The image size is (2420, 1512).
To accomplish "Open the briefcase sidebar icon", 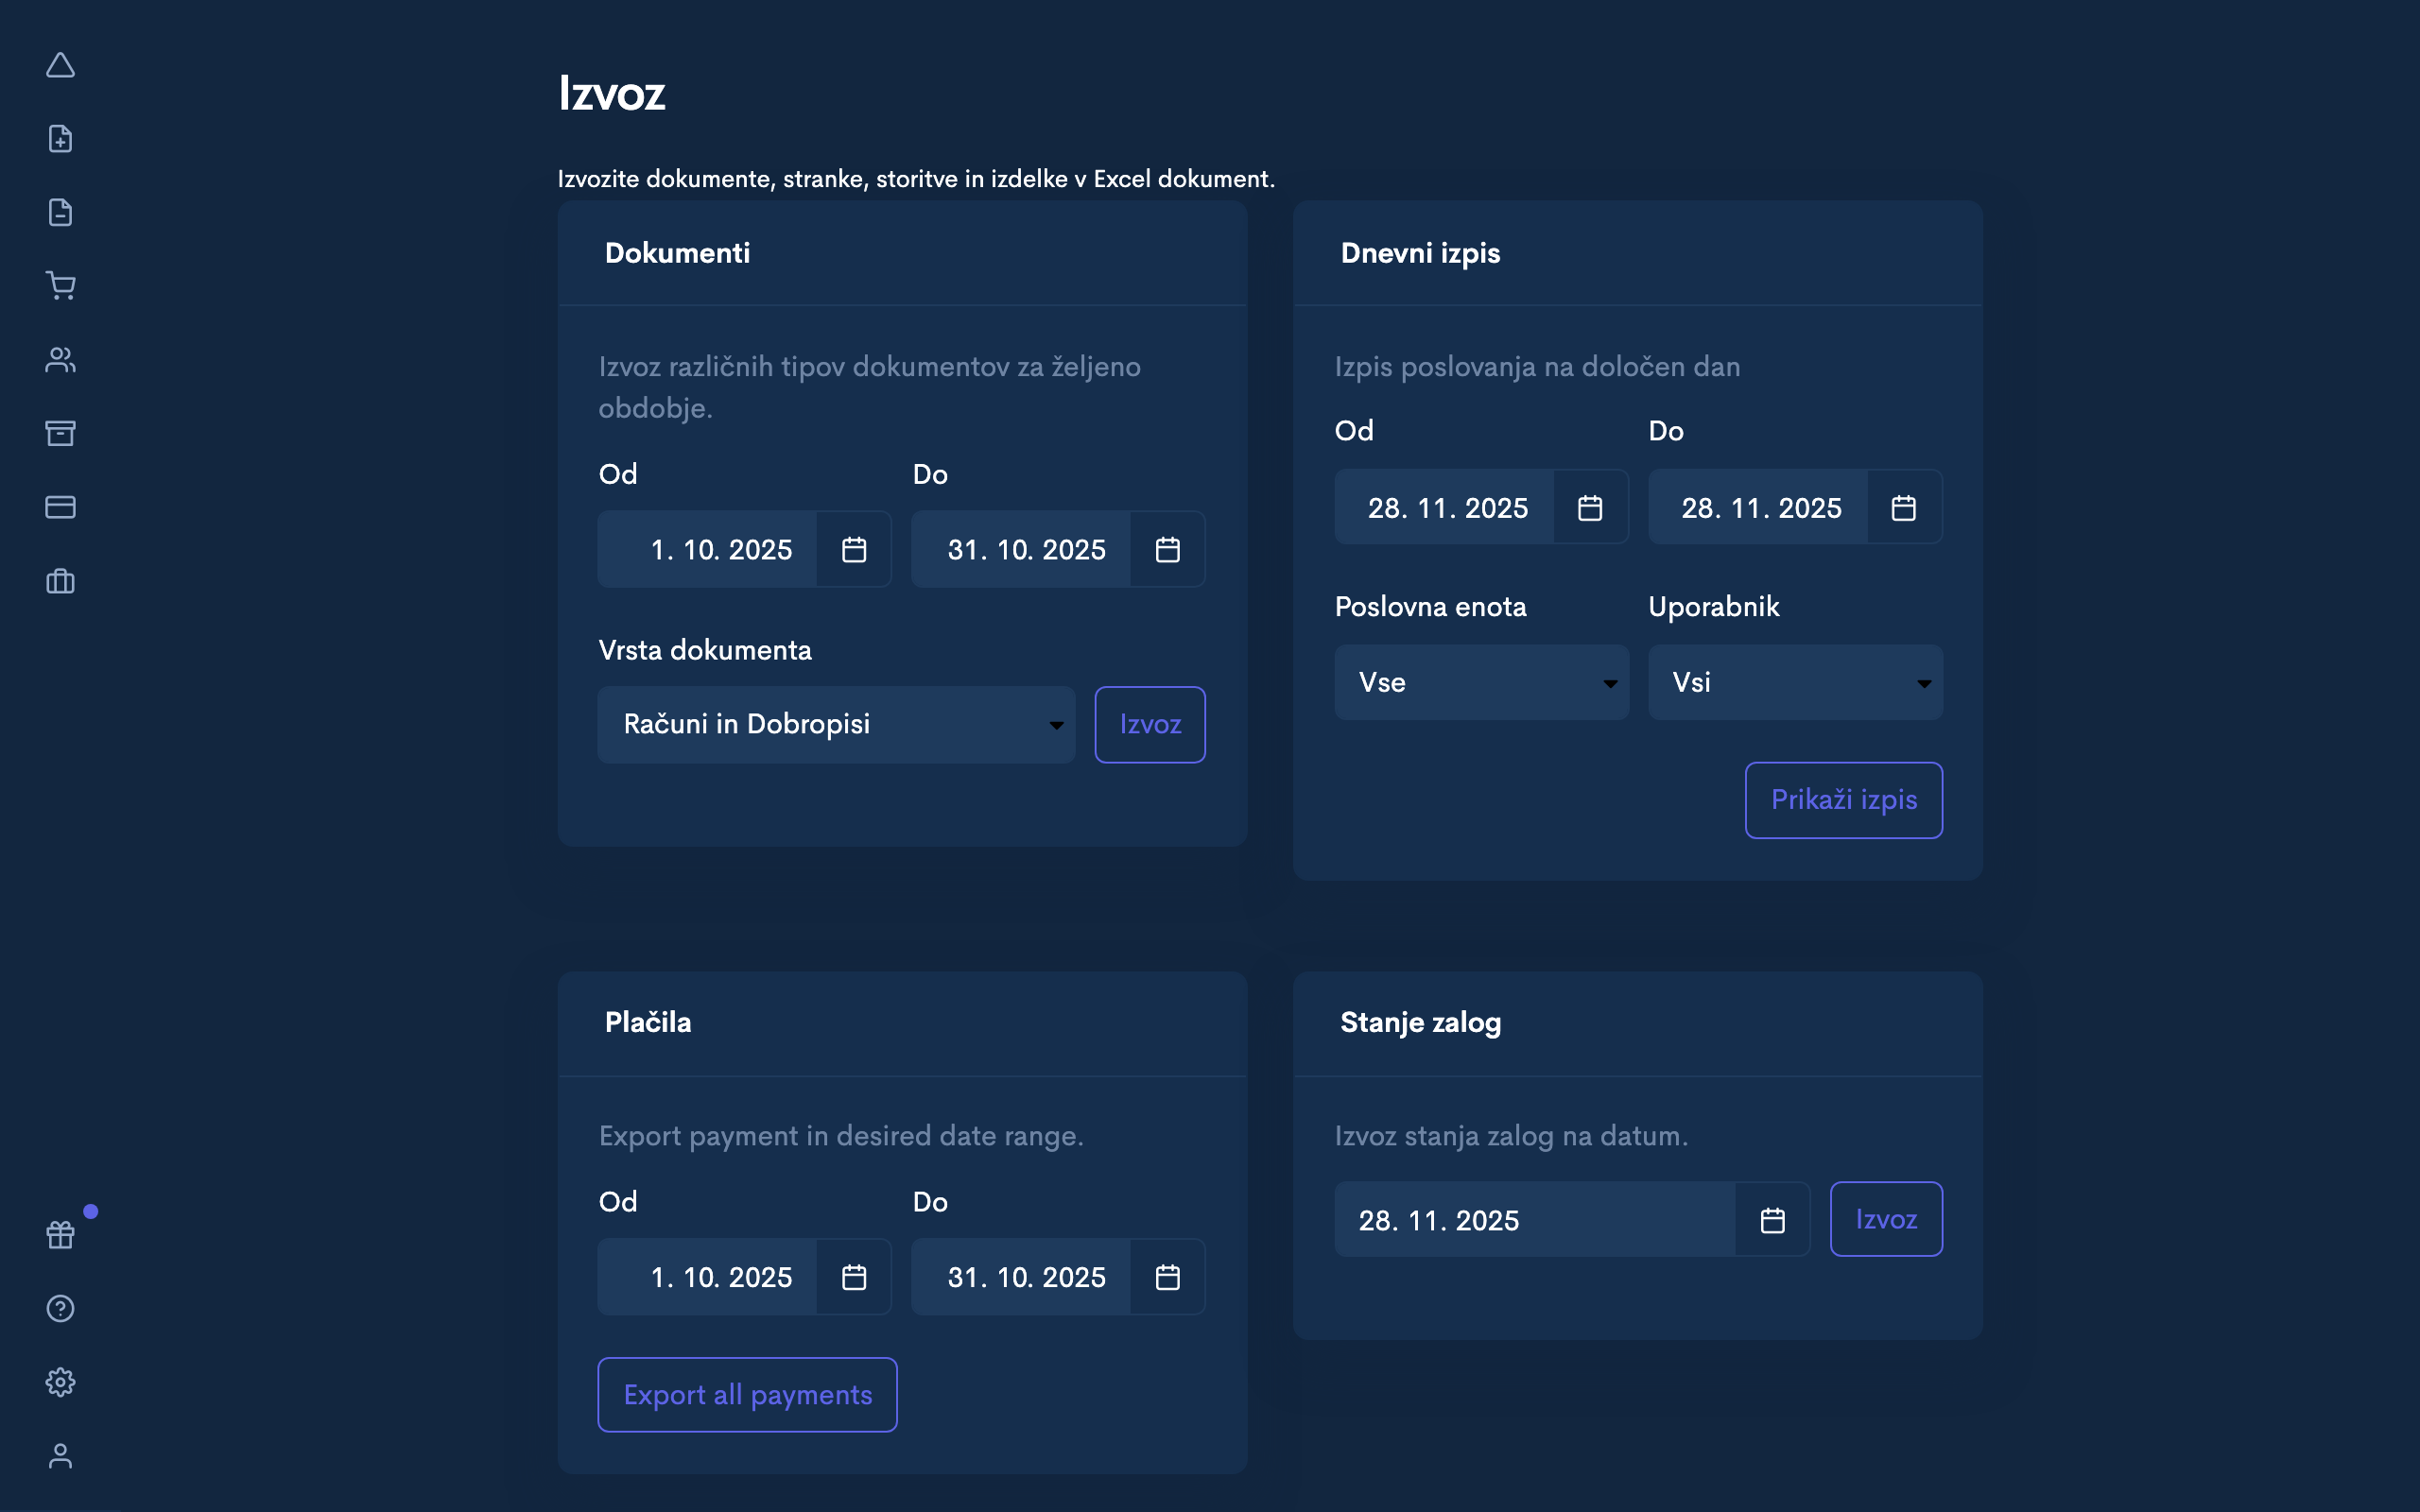I will (60, 581).
